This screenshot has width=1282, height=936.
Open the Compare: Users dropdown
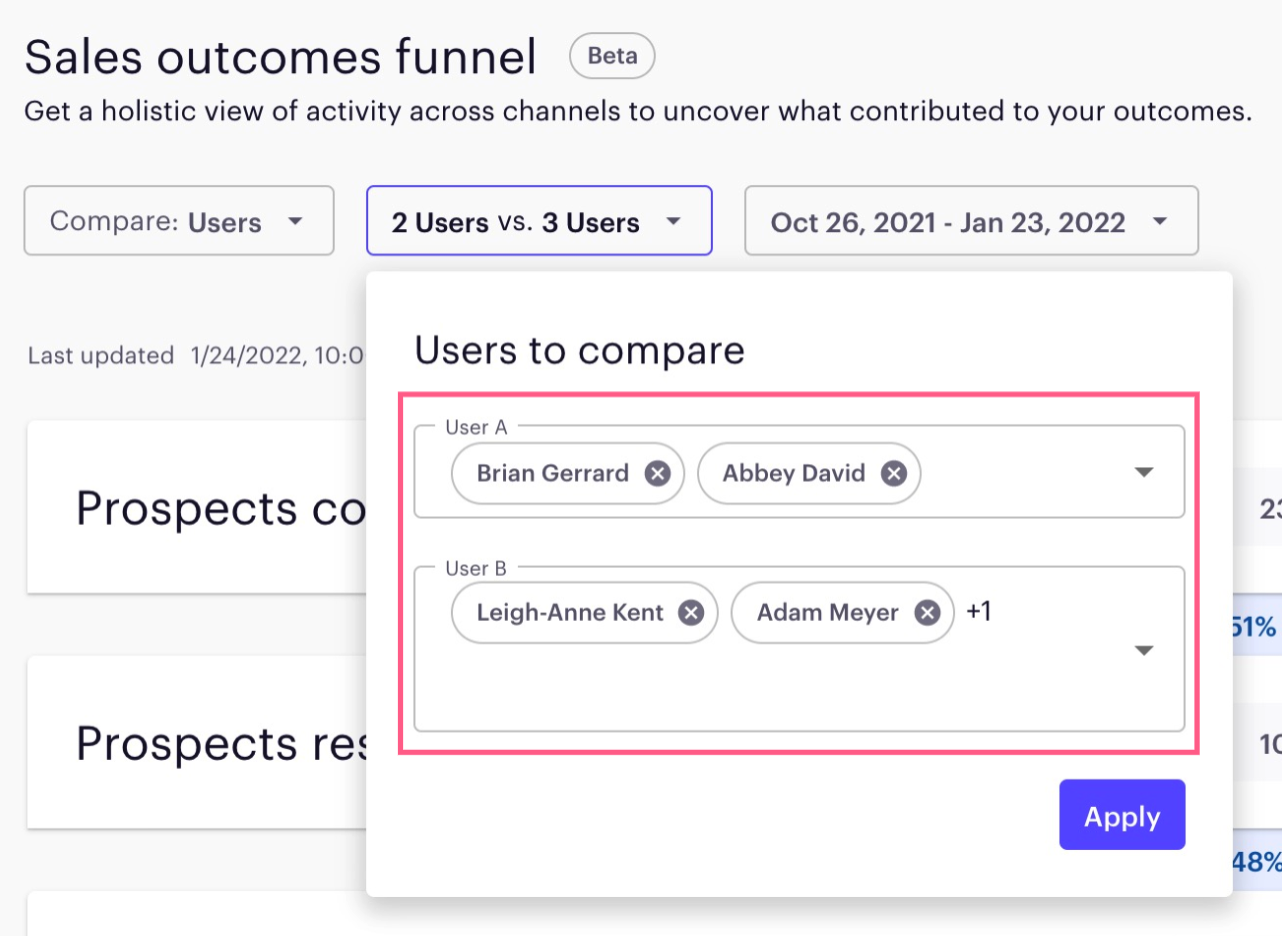[179, 221]
